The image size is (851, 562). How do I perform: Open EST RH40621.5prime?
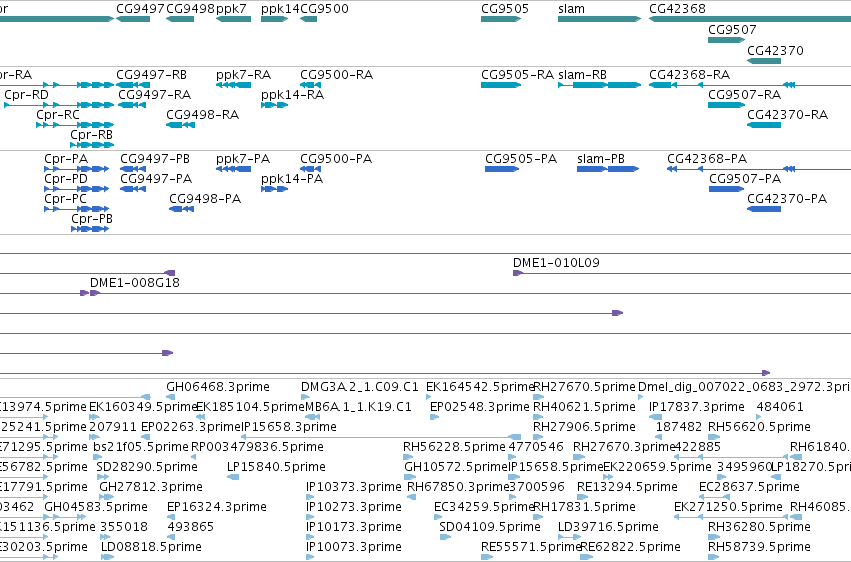pyautogui.click(x=584, y=407)
